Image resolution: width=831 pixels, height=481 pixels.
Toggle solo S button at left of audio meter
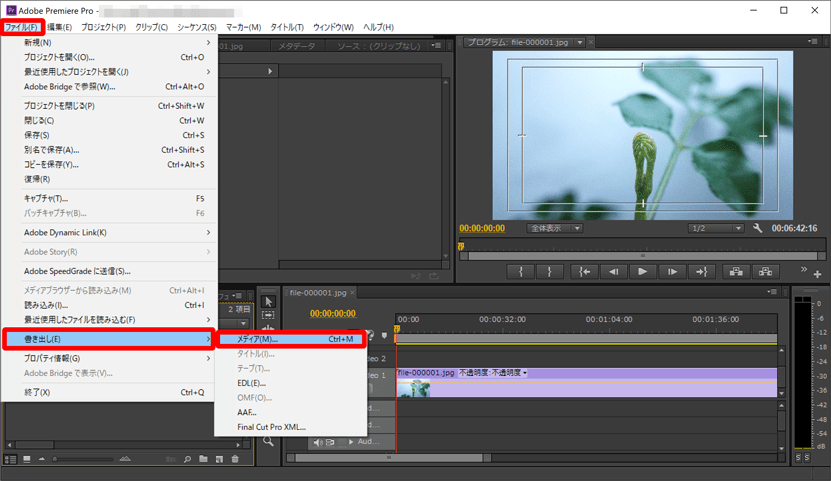click(x=799, y=457)
